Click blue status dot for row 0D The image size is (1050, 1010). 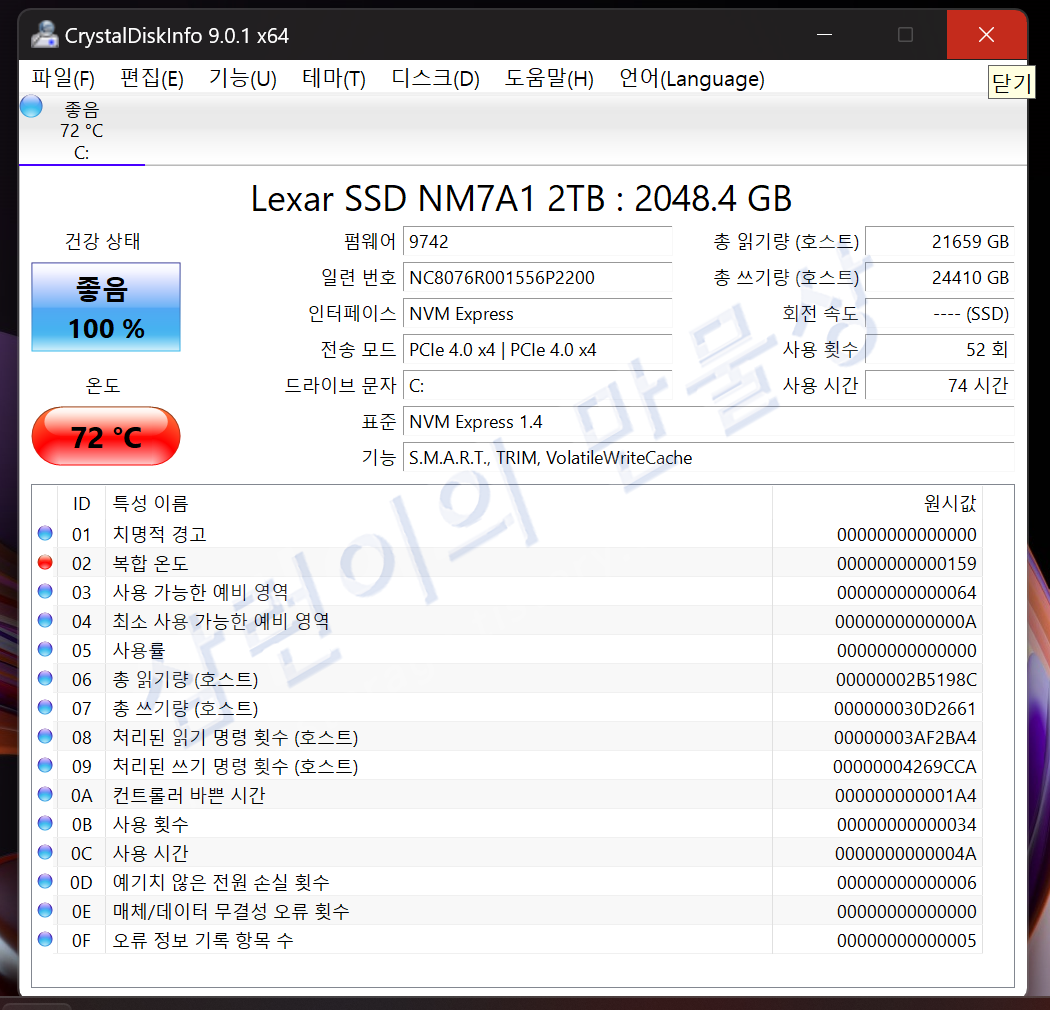(x=45, y=881)
